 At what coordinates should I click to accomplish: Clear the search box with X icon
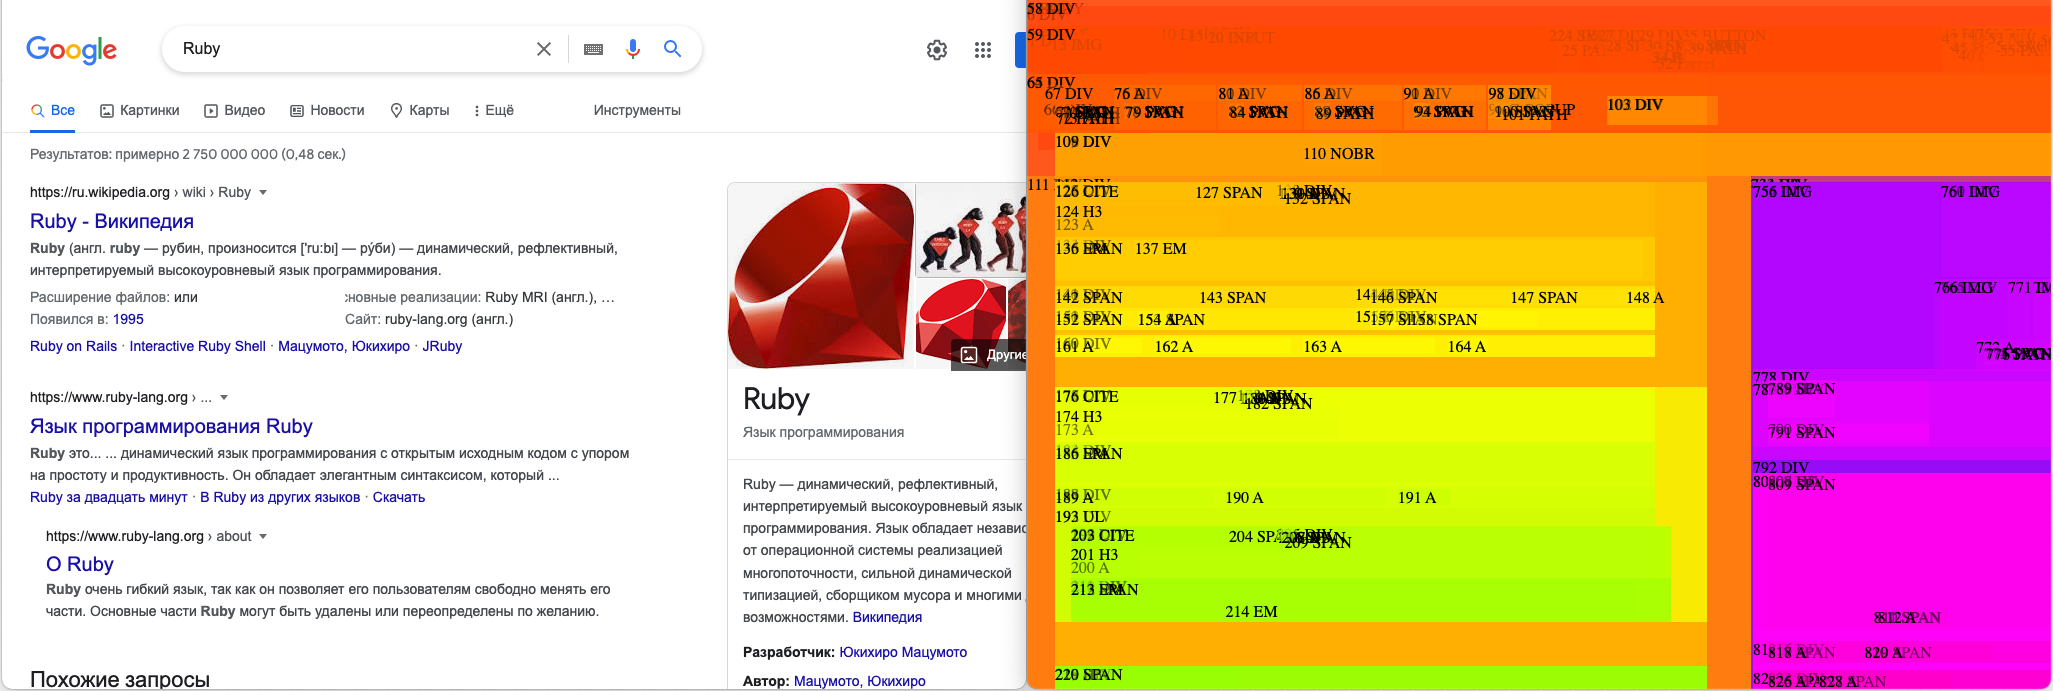[544, 49]
